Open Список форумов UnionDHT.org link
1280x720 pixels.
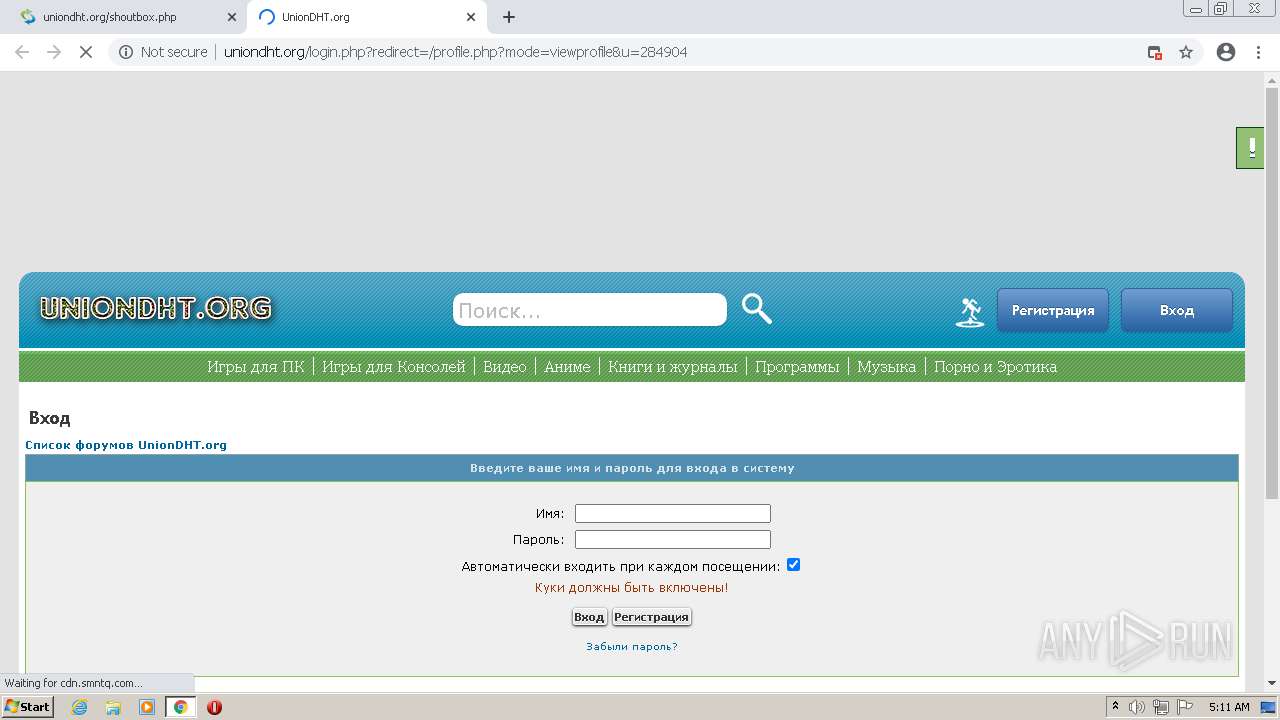click(126, 445)
